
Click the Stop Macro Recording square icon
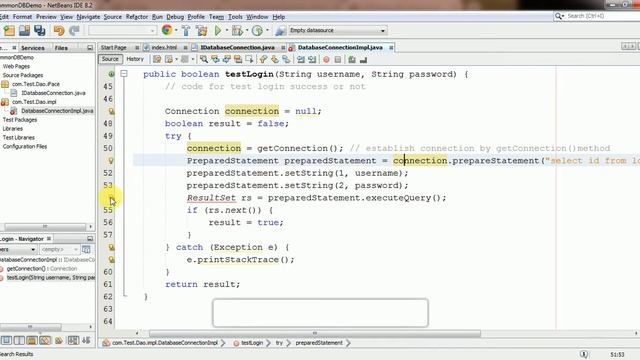point(338,60)
